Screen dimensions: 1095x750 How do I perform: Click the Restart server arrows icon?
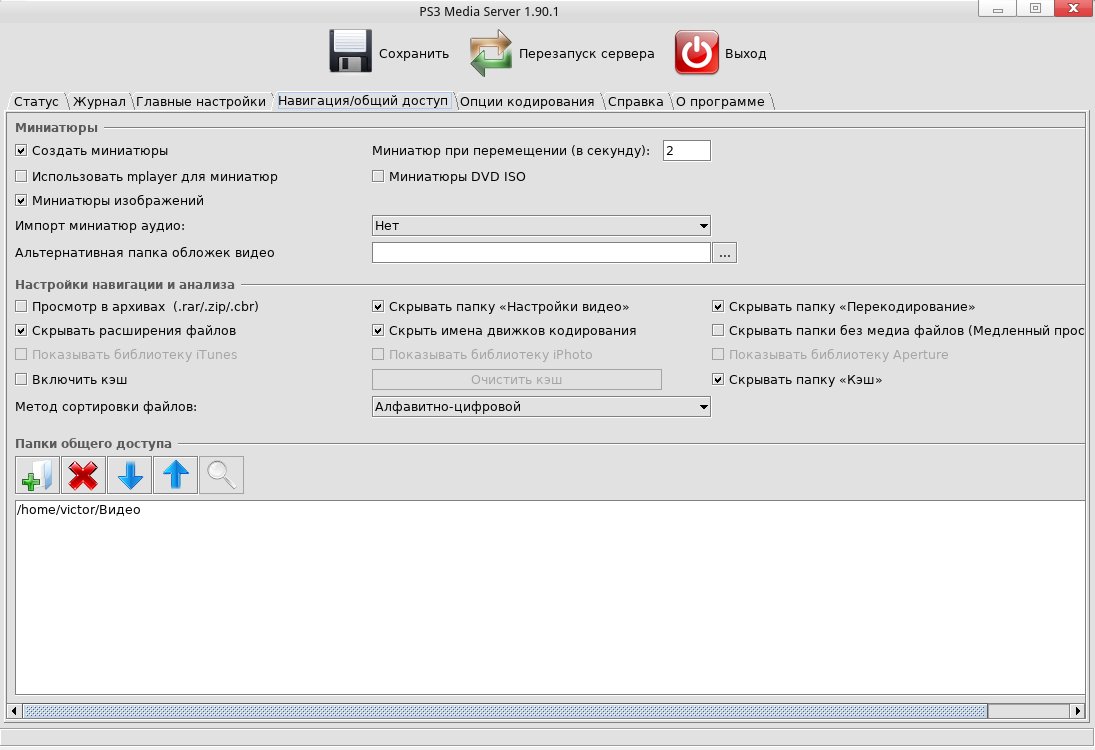[490, 52]
